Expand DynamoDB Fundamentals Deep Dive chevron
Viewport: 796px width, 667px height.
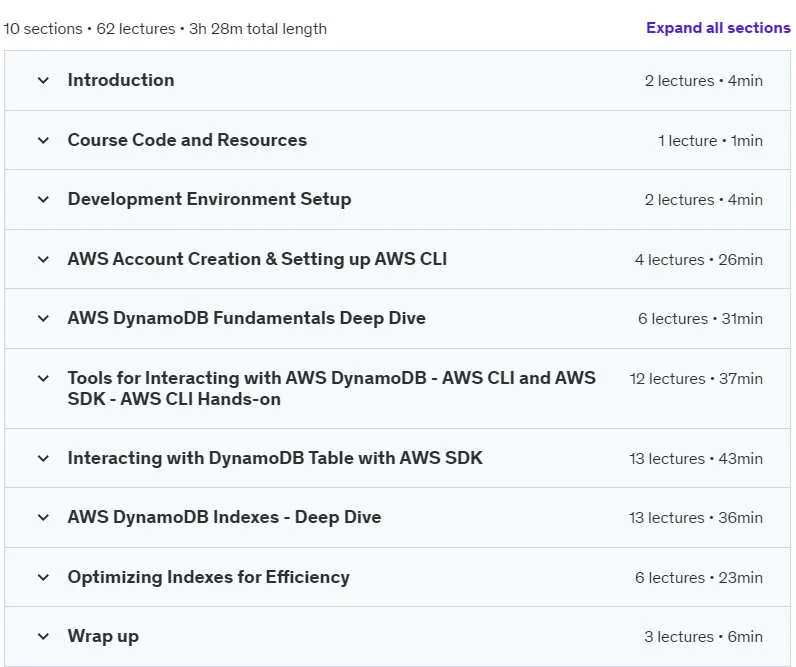click(x=43, y=319)
